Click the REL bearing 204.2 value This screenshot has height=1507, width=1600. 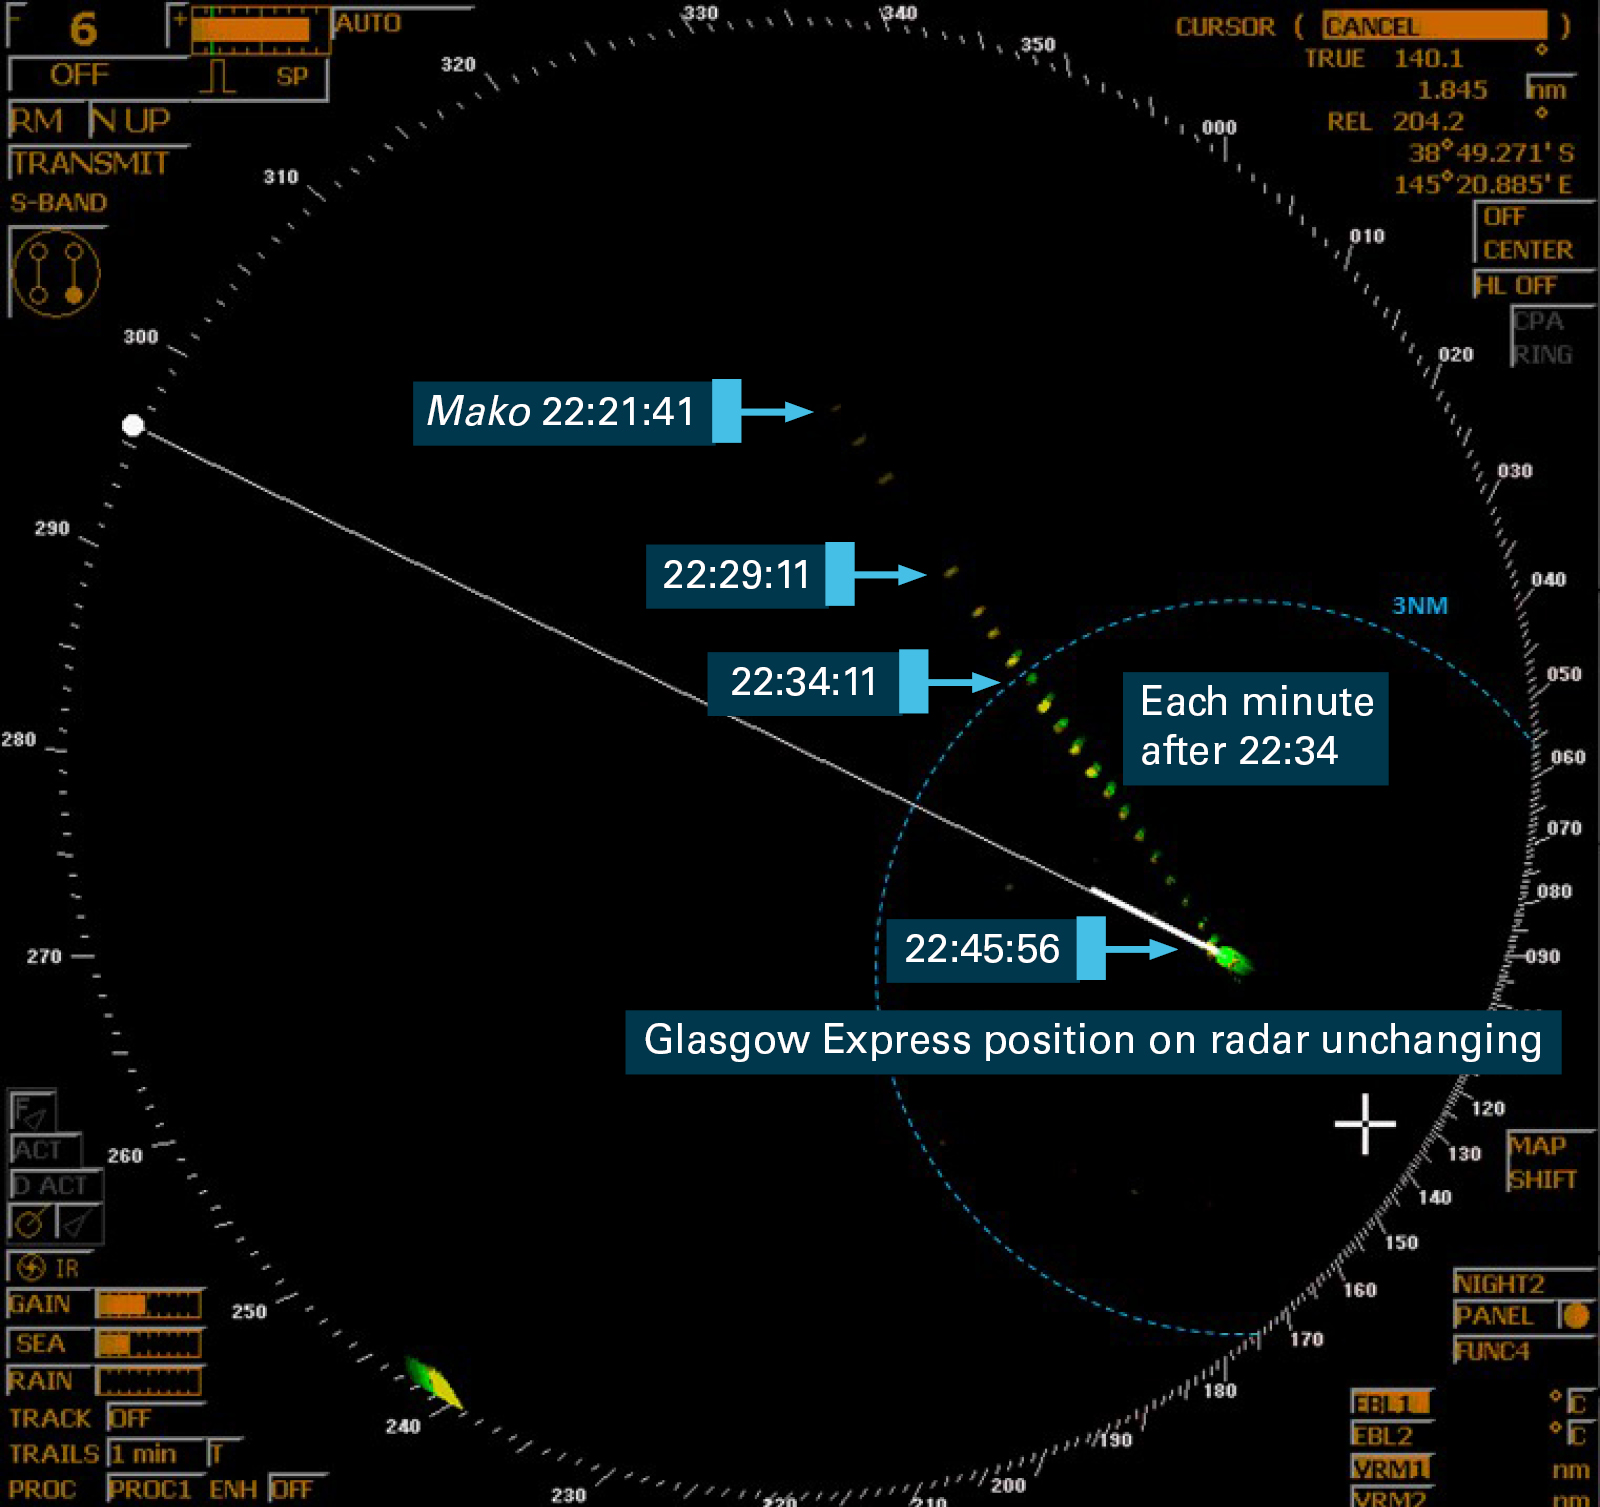[x=1428, y=122]
